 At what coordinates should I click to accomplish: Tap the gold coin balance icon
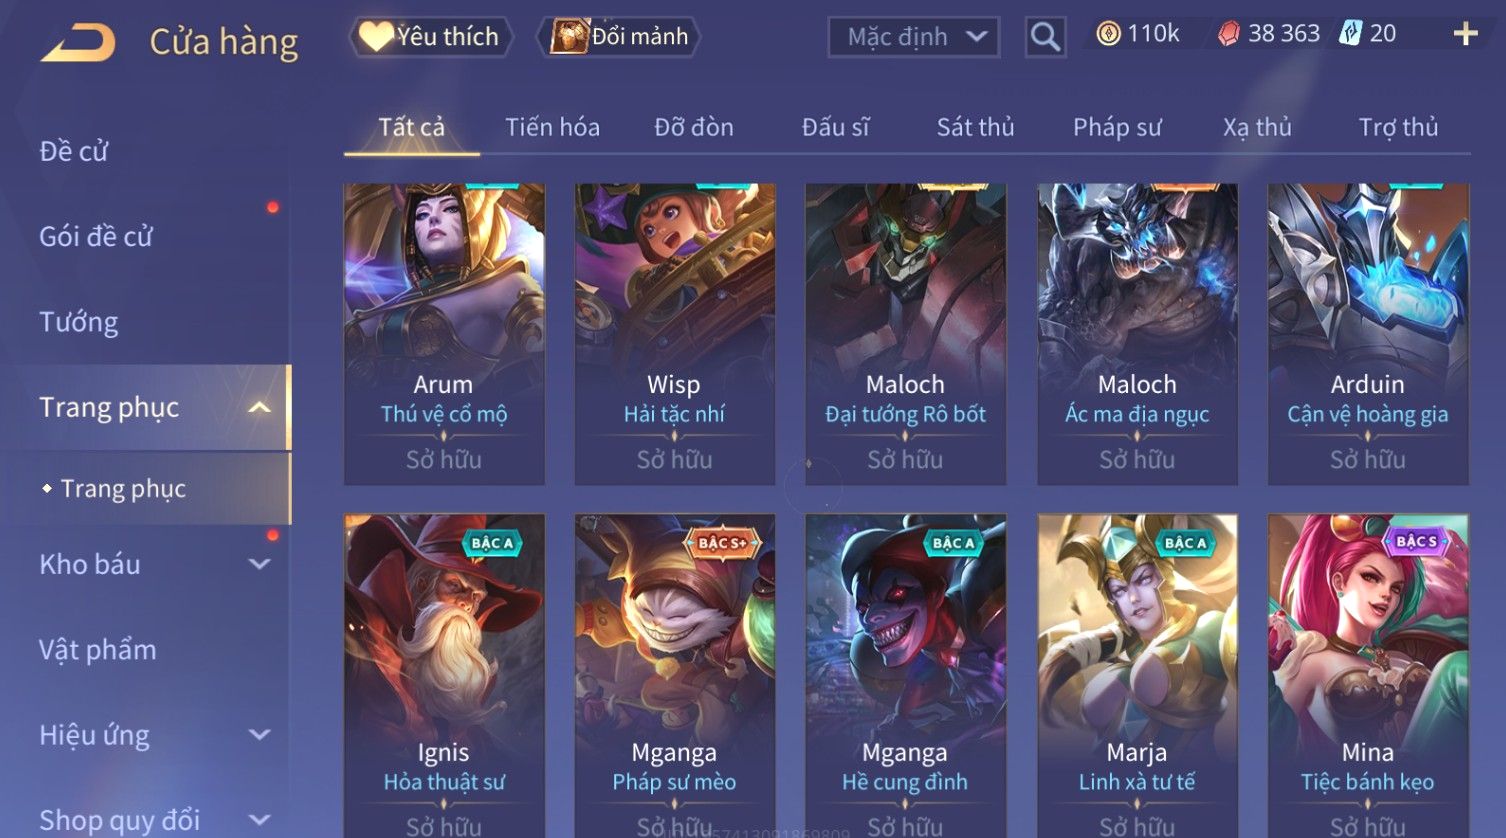point(1108,34)
